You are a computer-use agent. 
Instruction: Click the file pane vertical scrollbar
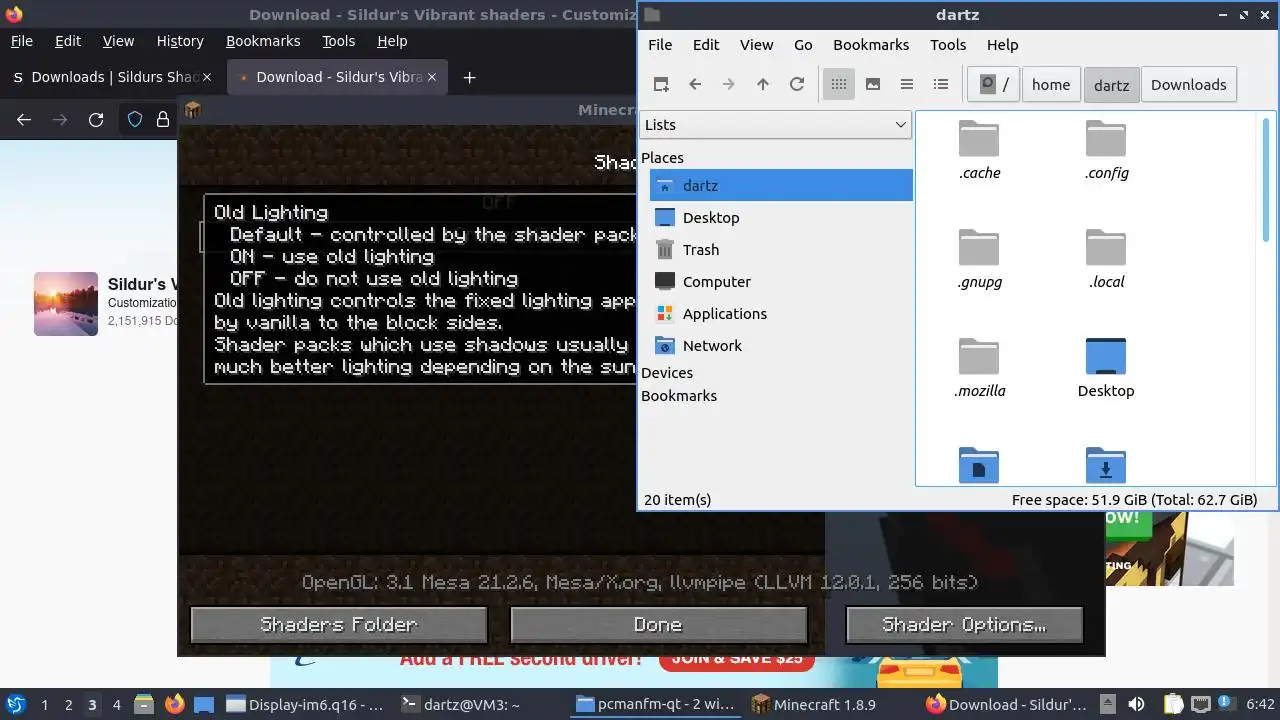coord(1268,180)
